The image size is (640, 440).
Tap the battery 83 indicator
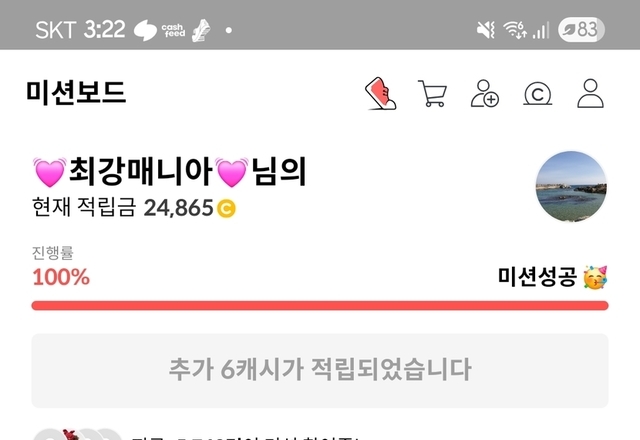tap(581, 29)
